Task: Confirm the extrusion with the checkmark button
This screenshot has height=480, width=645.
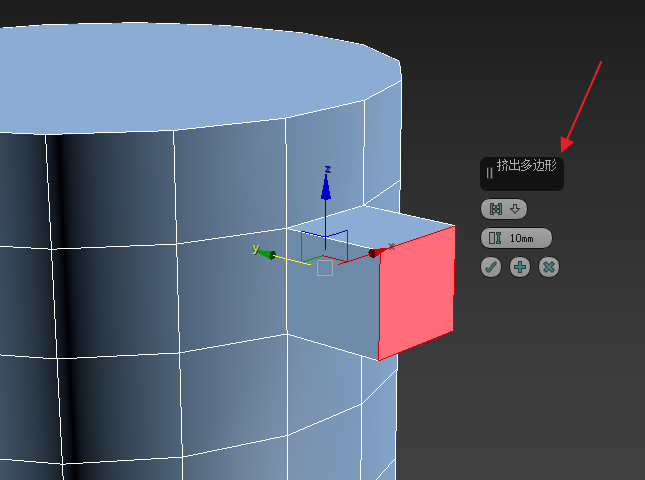Action: [x=490, y=267]
